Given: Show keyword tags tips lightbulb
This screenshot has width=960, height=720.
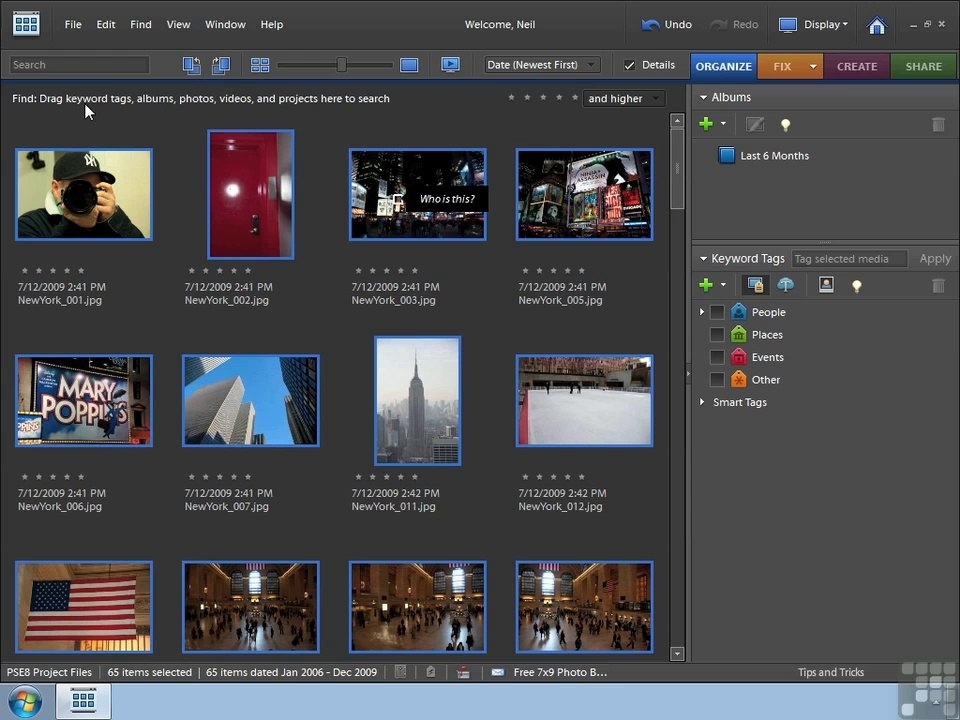Looking at the screenshot, I should (x=857, y=285).
